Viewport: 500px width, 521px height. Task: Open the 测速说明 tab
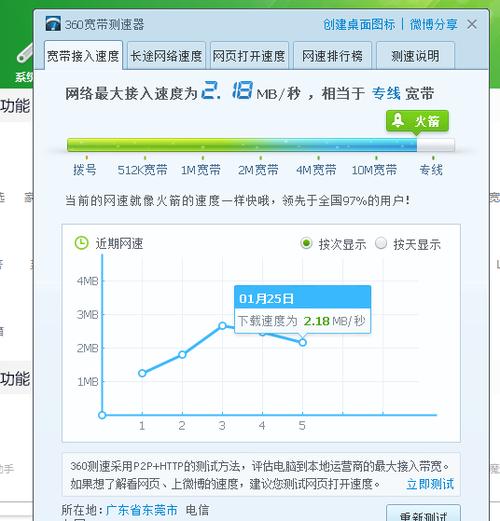(415, 56)
